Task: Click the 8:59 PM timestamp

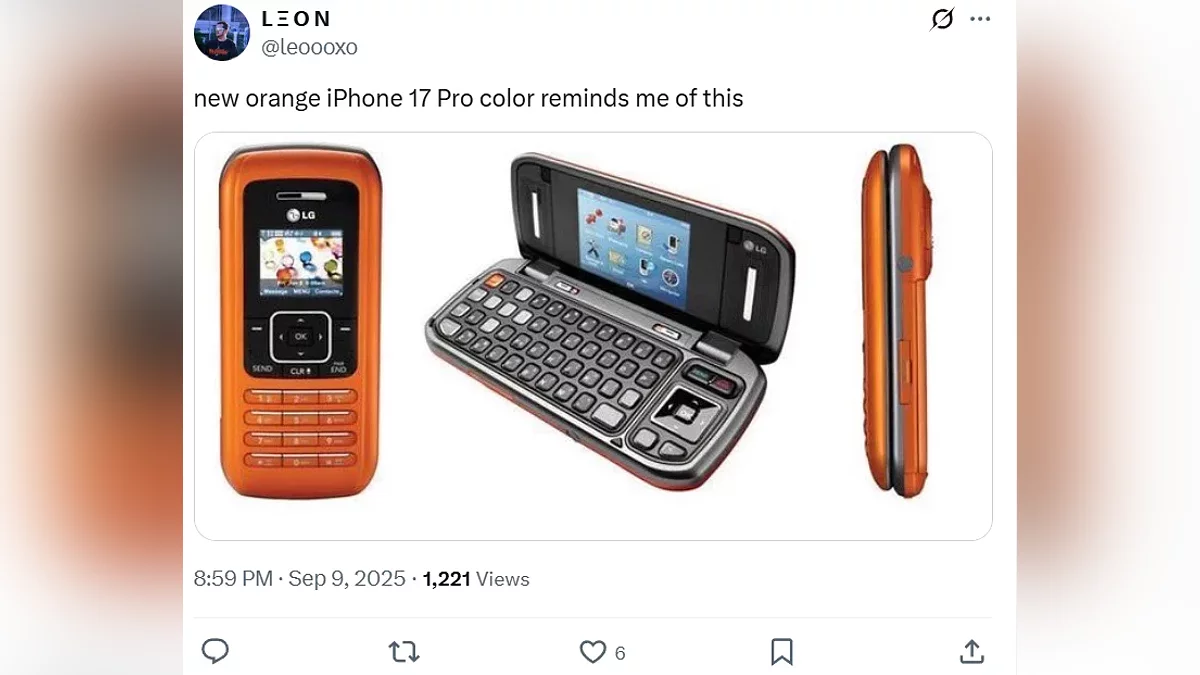Action: point(233,579)
